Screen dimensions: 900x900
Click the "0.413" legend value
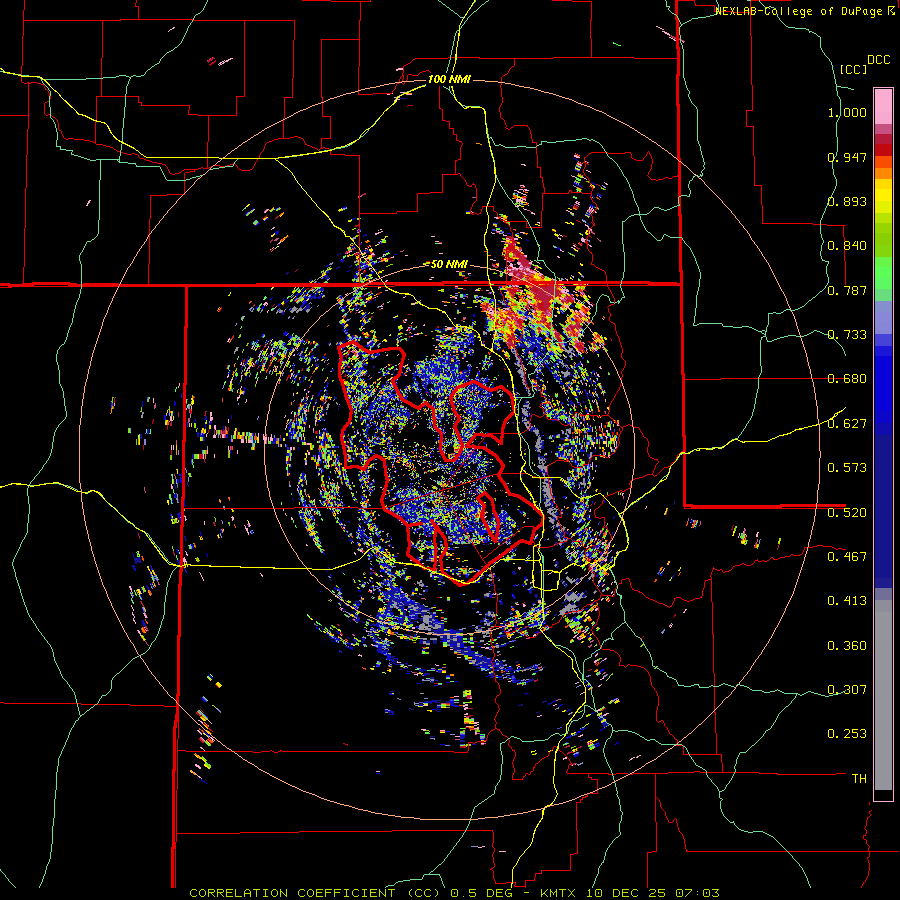pyautogui.click(x=847, y=601)
